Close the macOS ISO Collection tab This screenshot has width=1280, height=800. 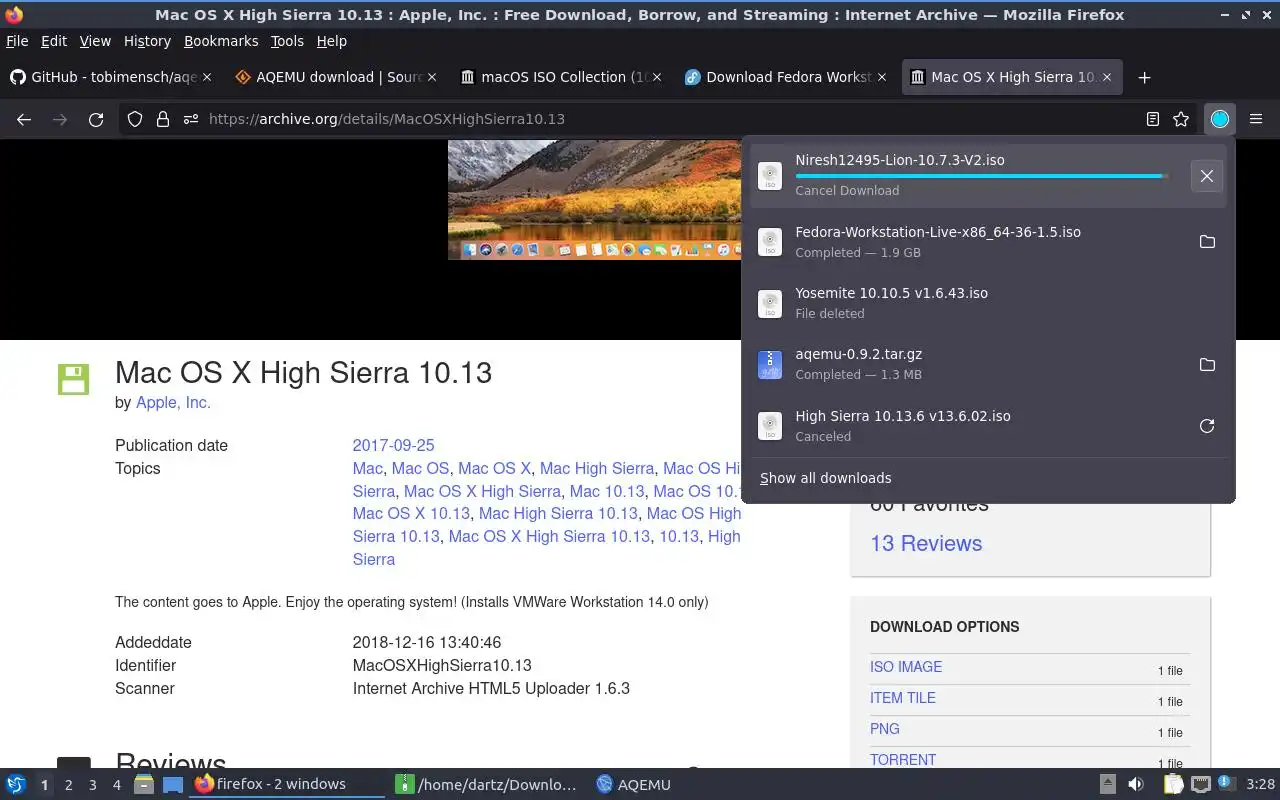click(x=657, y=77)
